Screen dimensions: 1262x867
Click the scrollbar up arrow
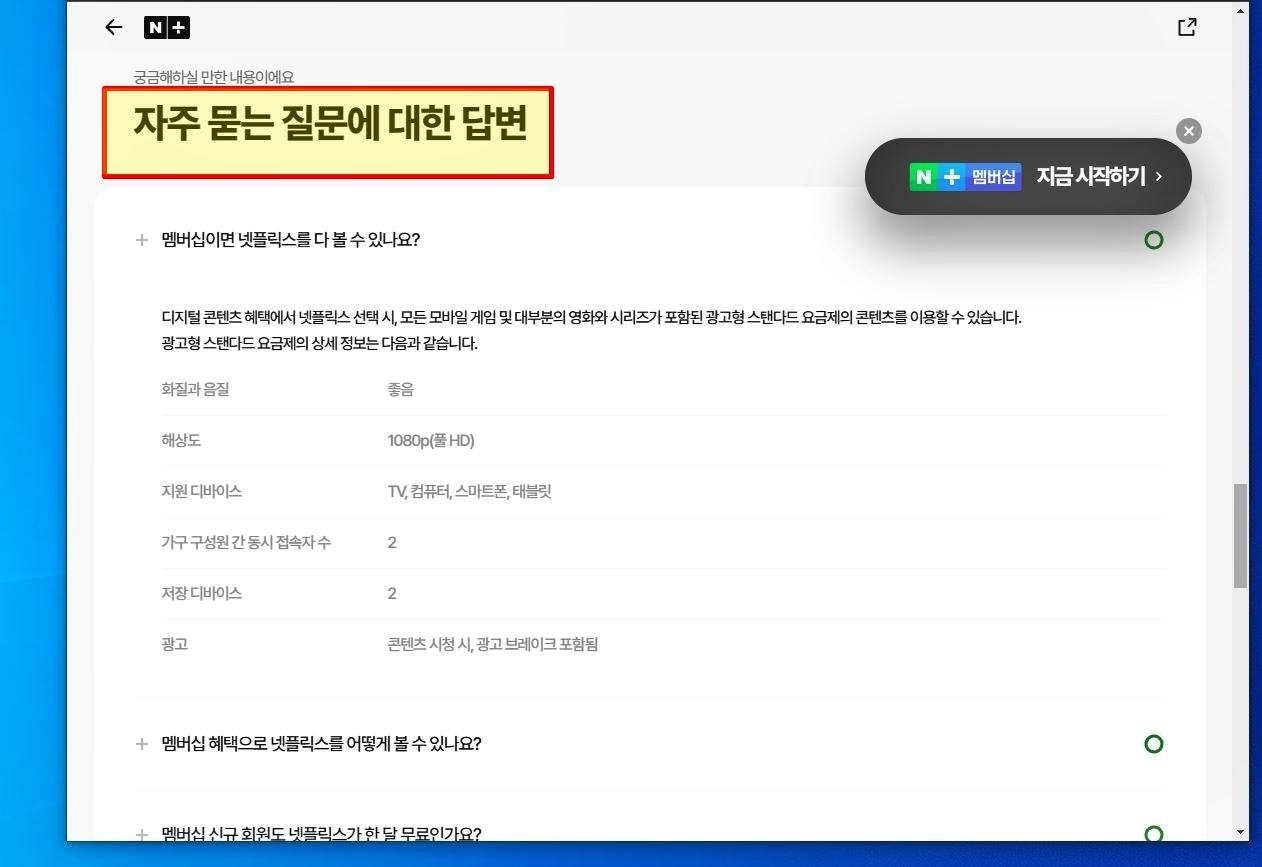(1241, 11)
